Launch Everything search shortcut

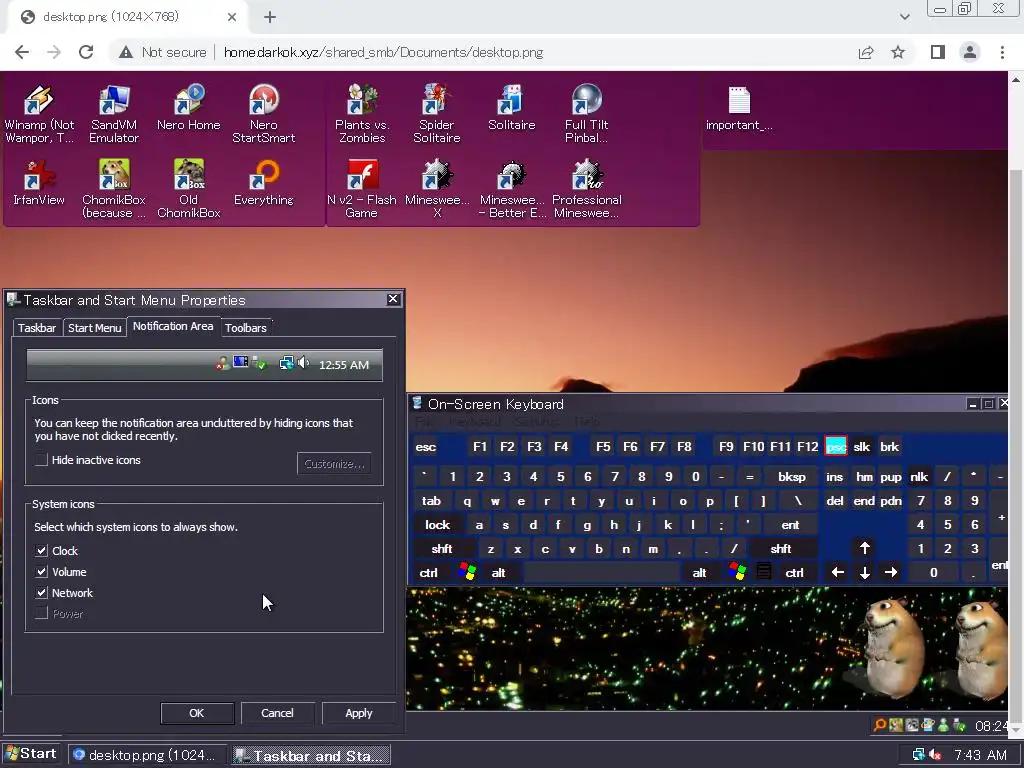[x=264, y=183]
